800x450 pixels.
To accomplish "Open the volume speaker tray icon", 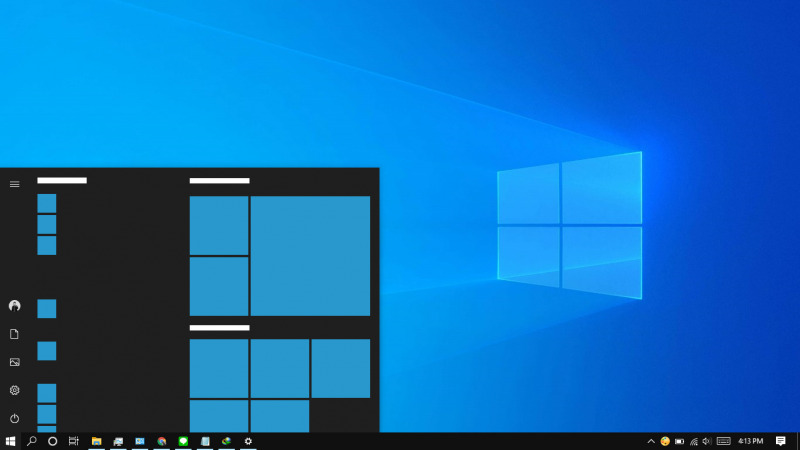I will pyautogui.click(x=707, y=441).
